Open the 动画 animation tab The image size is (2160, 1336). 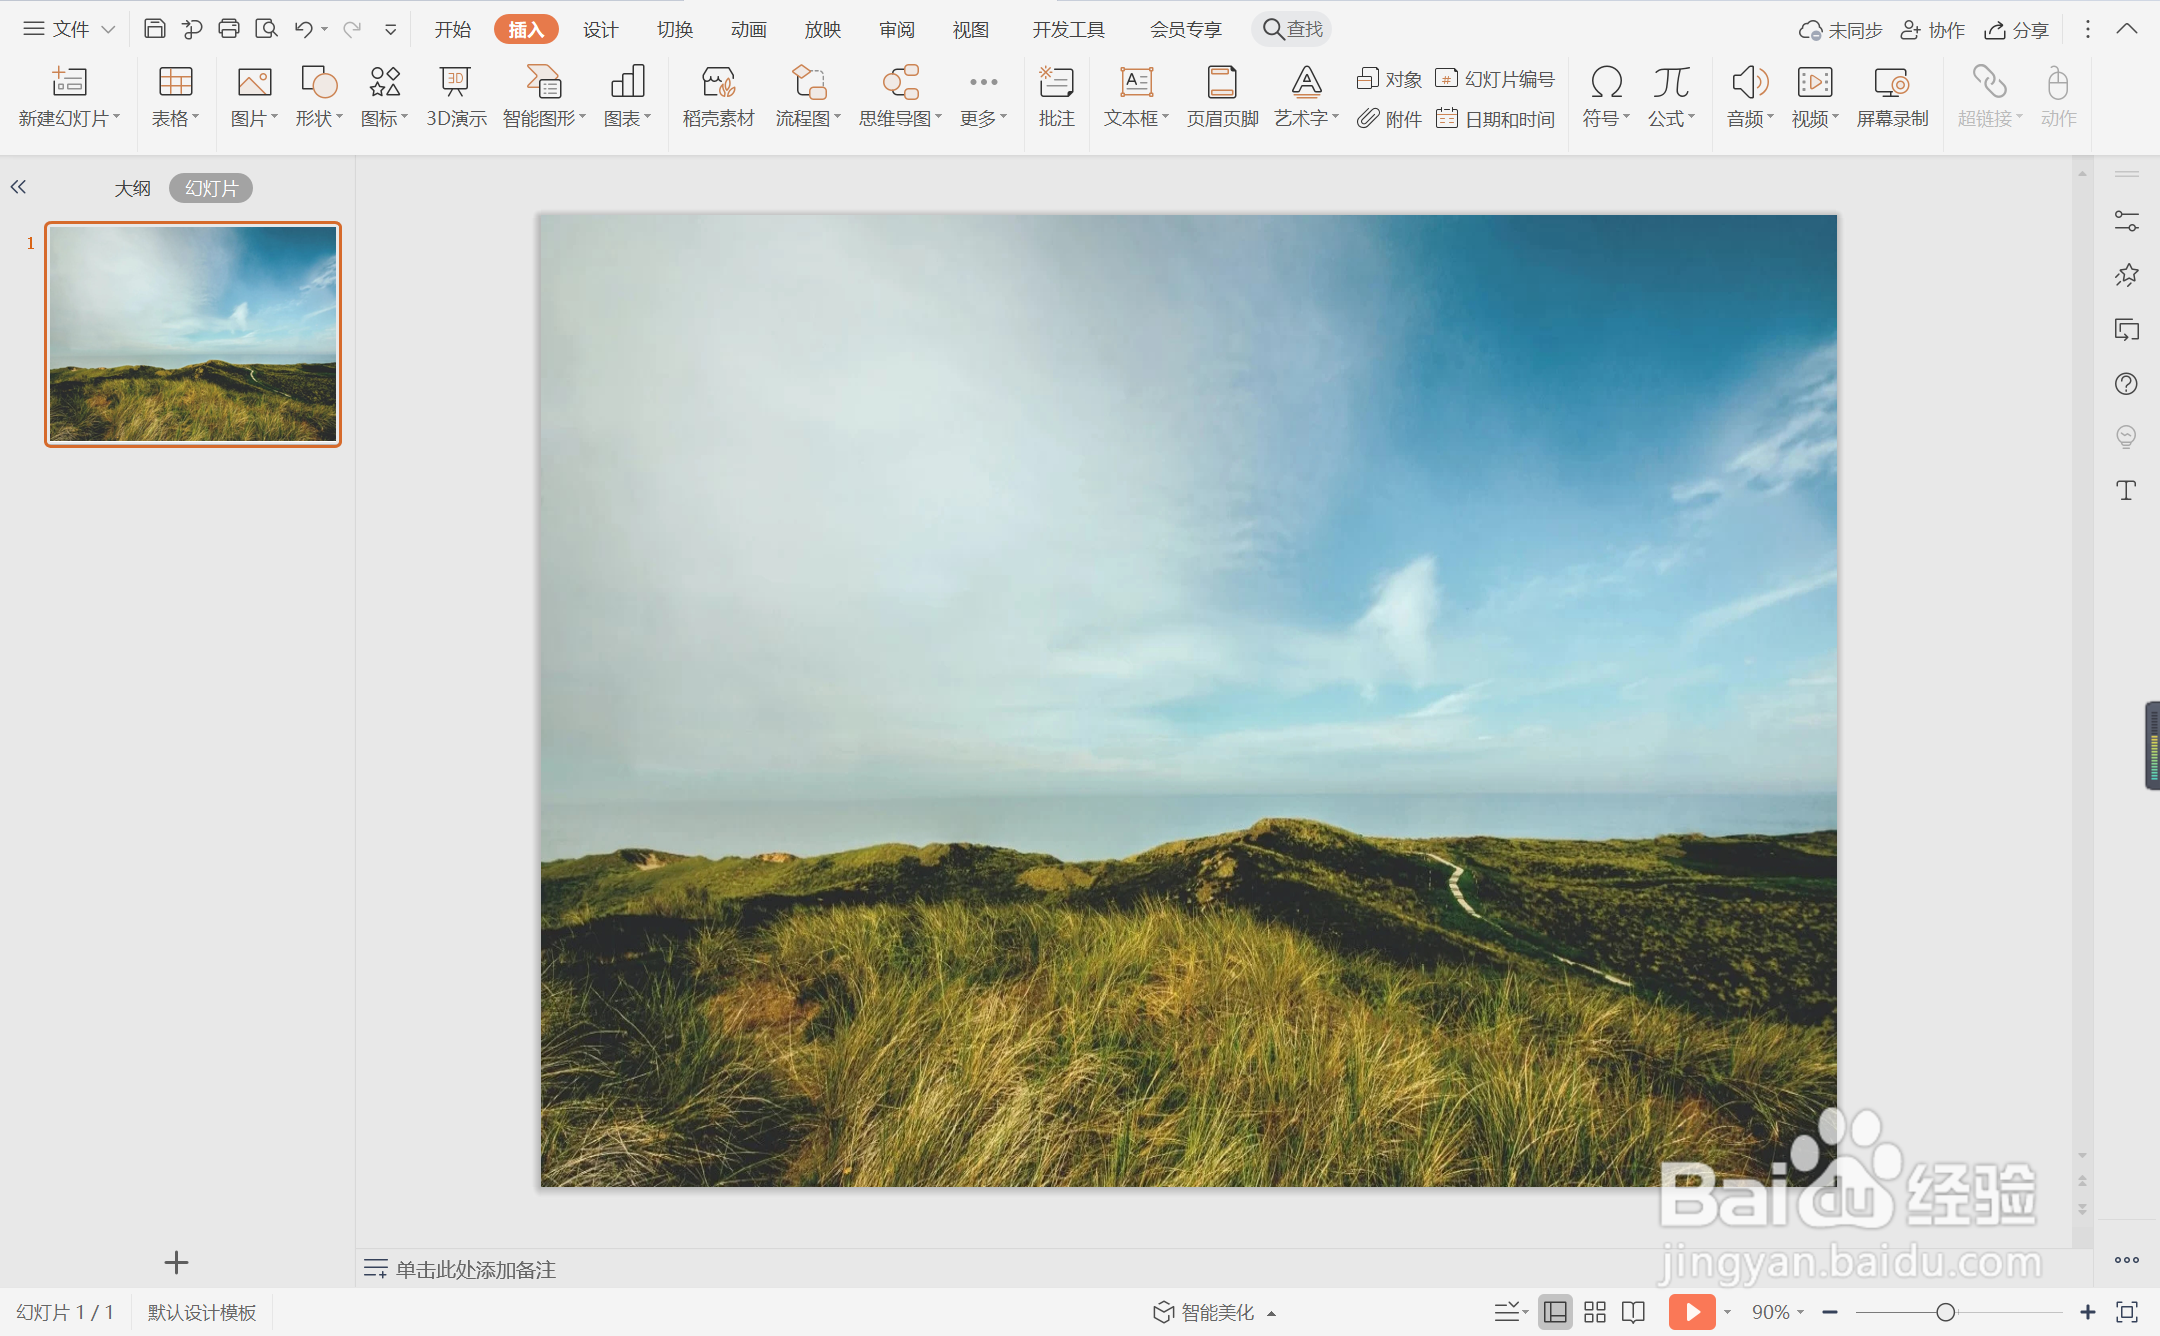[x=748, y=29]
